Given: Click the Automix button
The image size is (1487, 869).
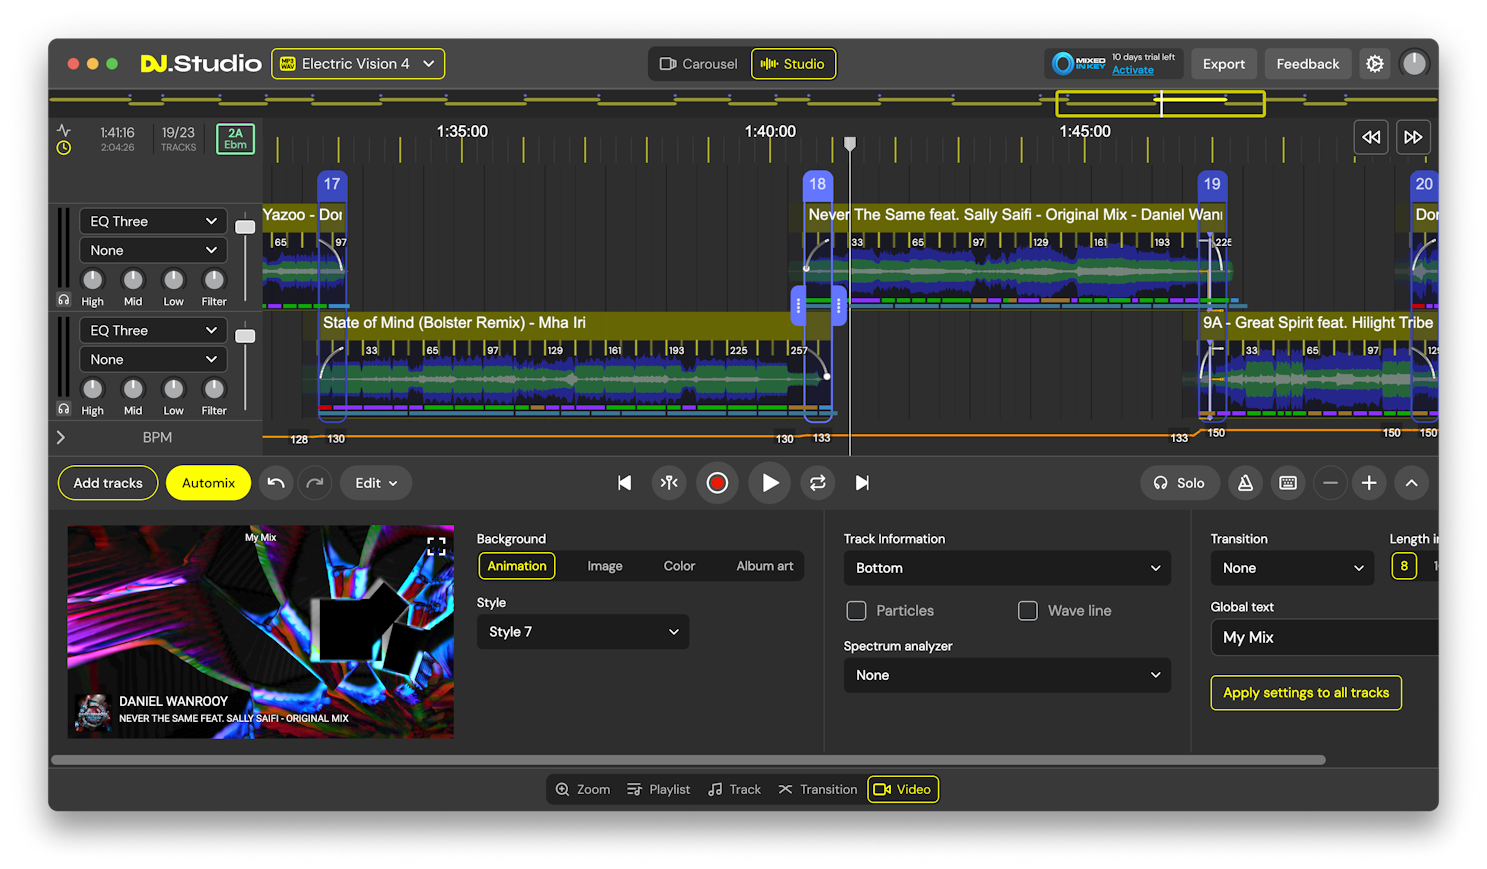Looking at the screenshot, I should [x=208, y=483].
